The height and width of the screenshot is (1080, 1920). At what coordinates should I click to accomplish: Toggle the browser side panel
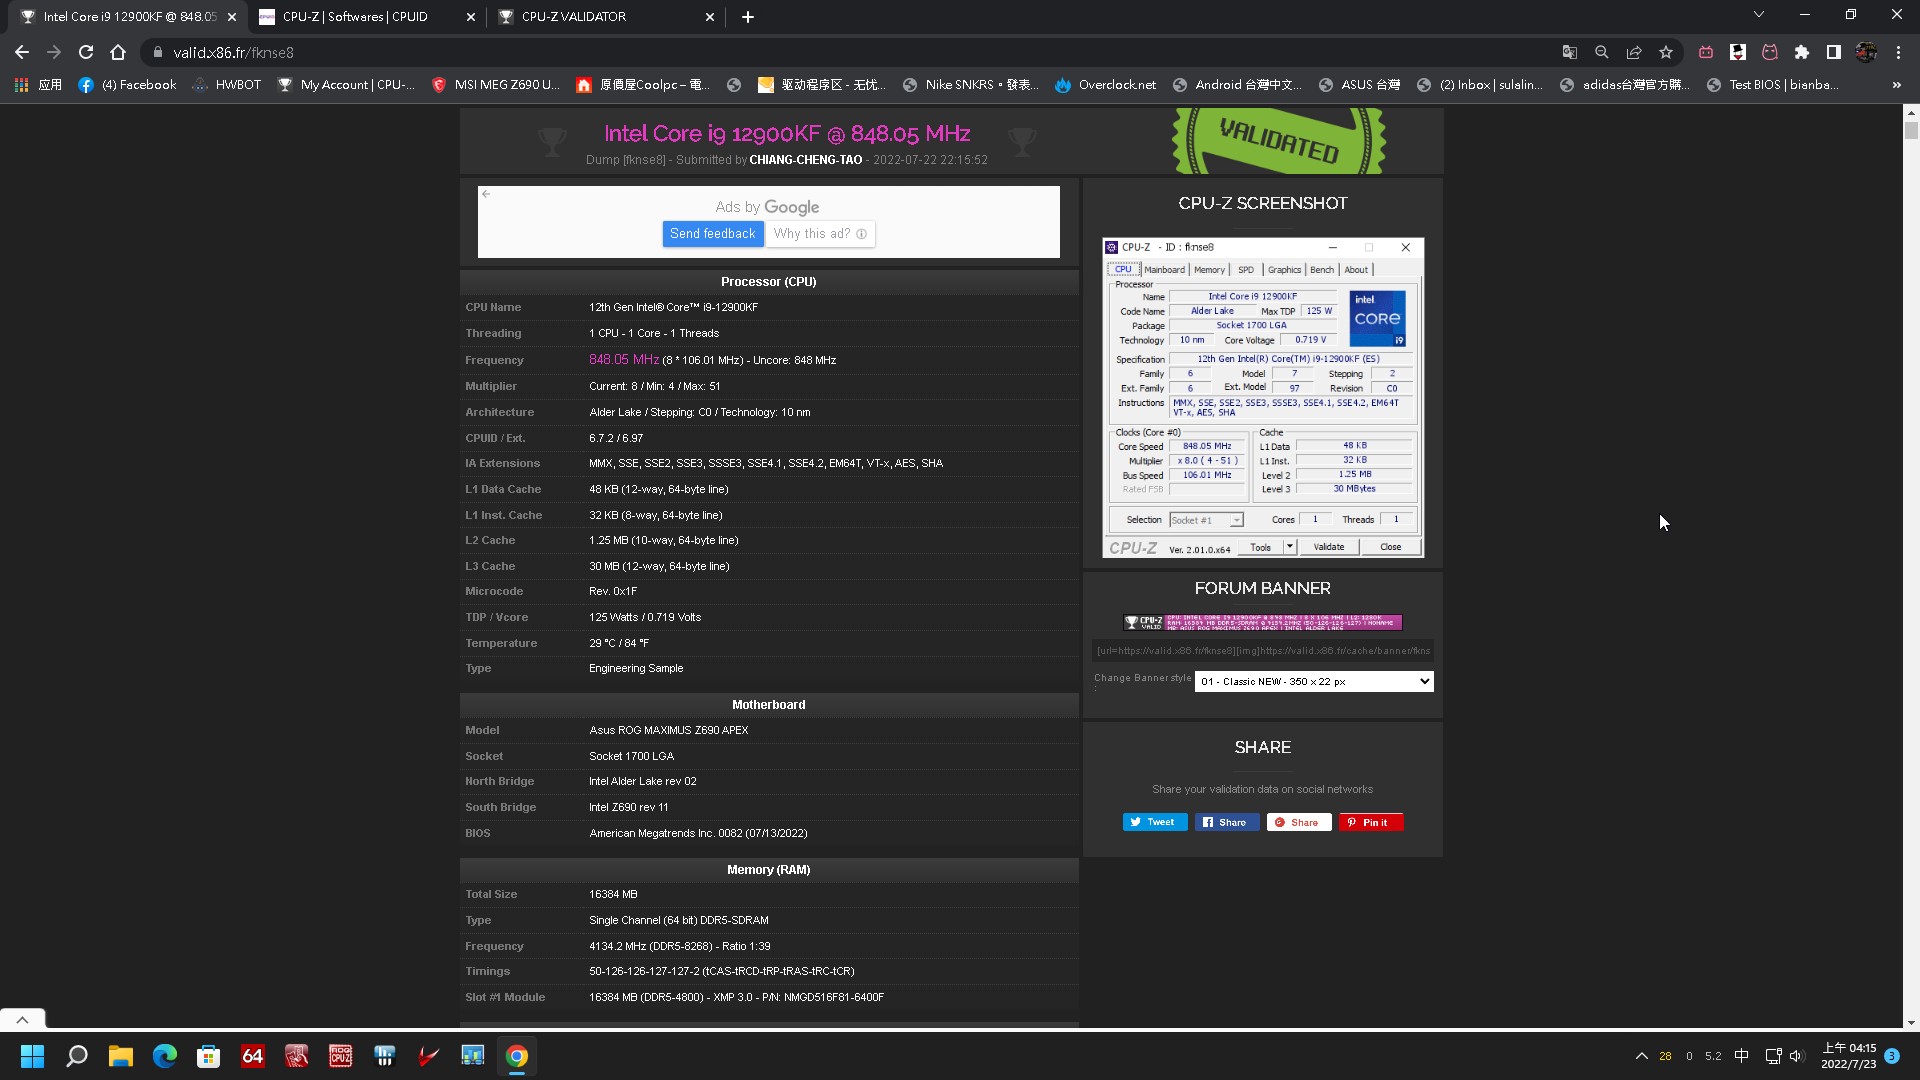pyautogui.click(x=1834, y=52)
